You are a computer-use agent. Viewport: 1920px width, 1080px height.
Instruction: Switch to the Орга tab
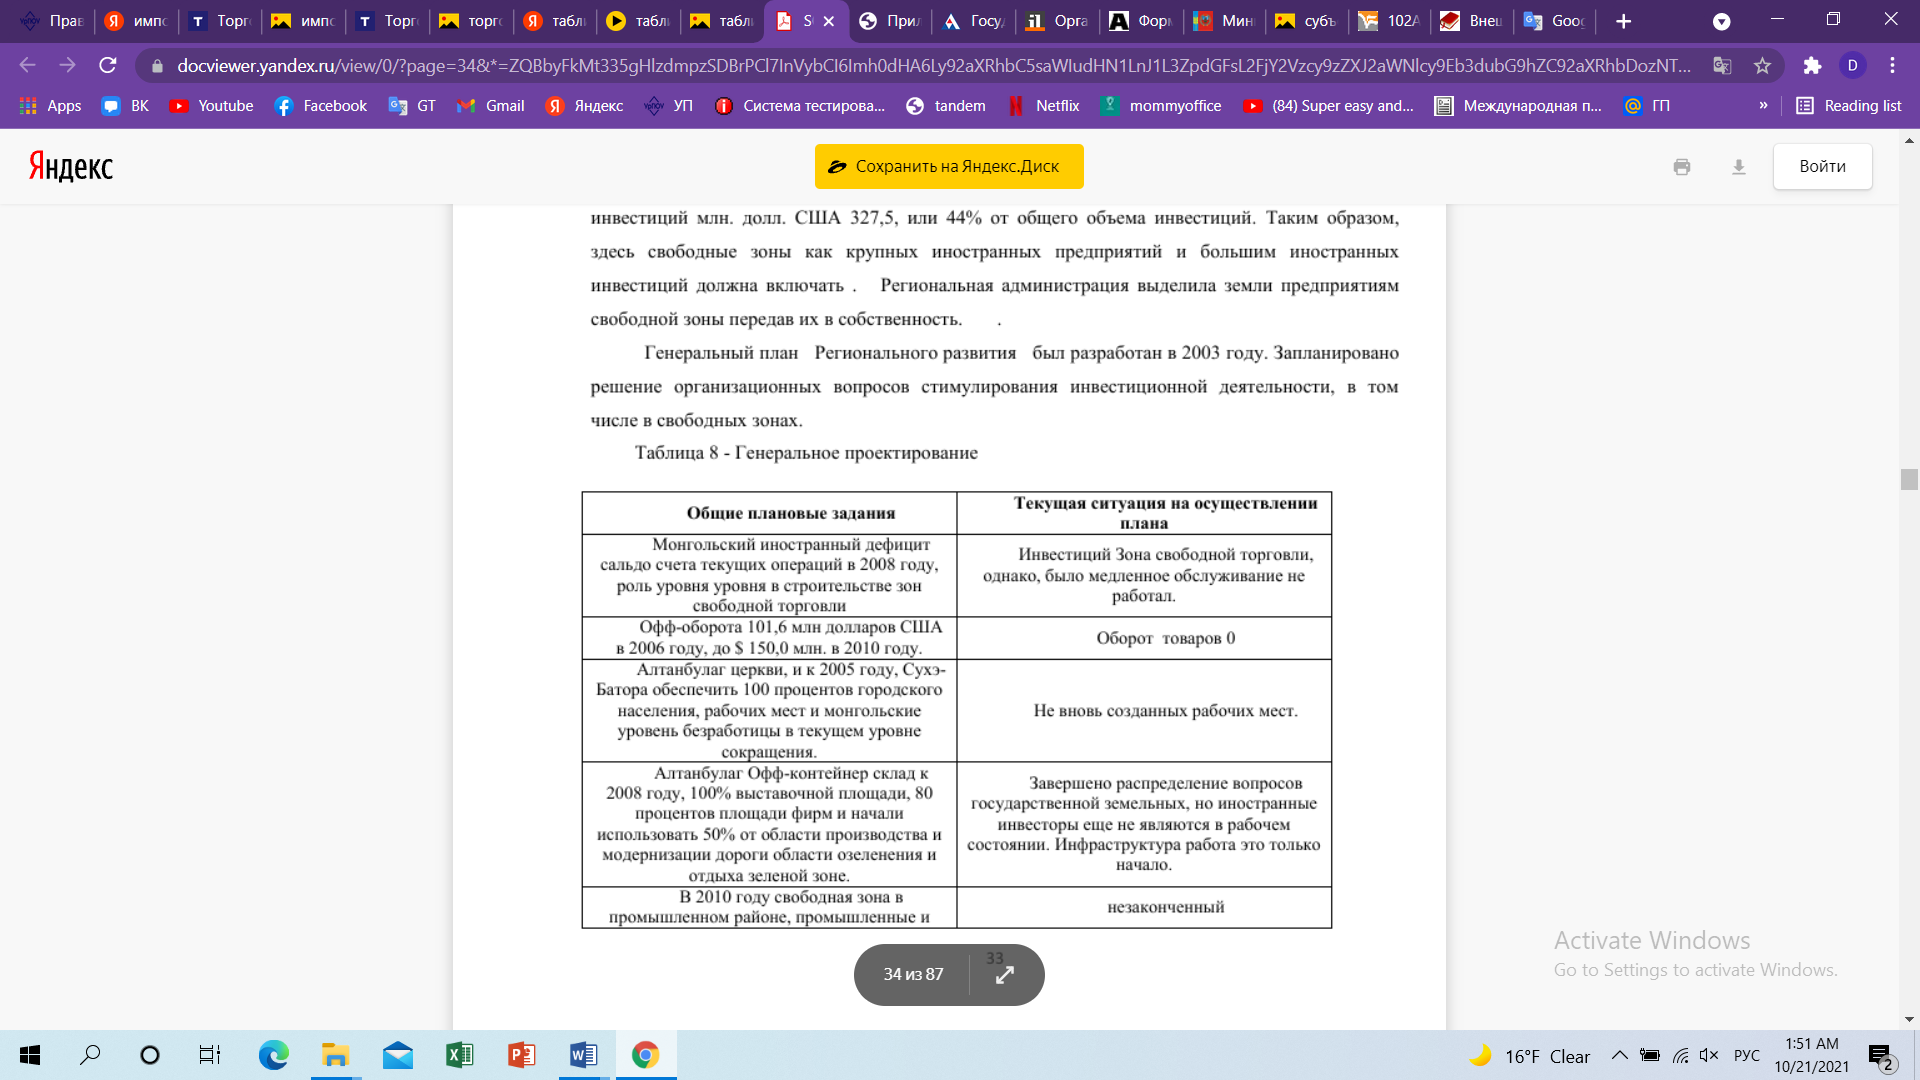1058,21
